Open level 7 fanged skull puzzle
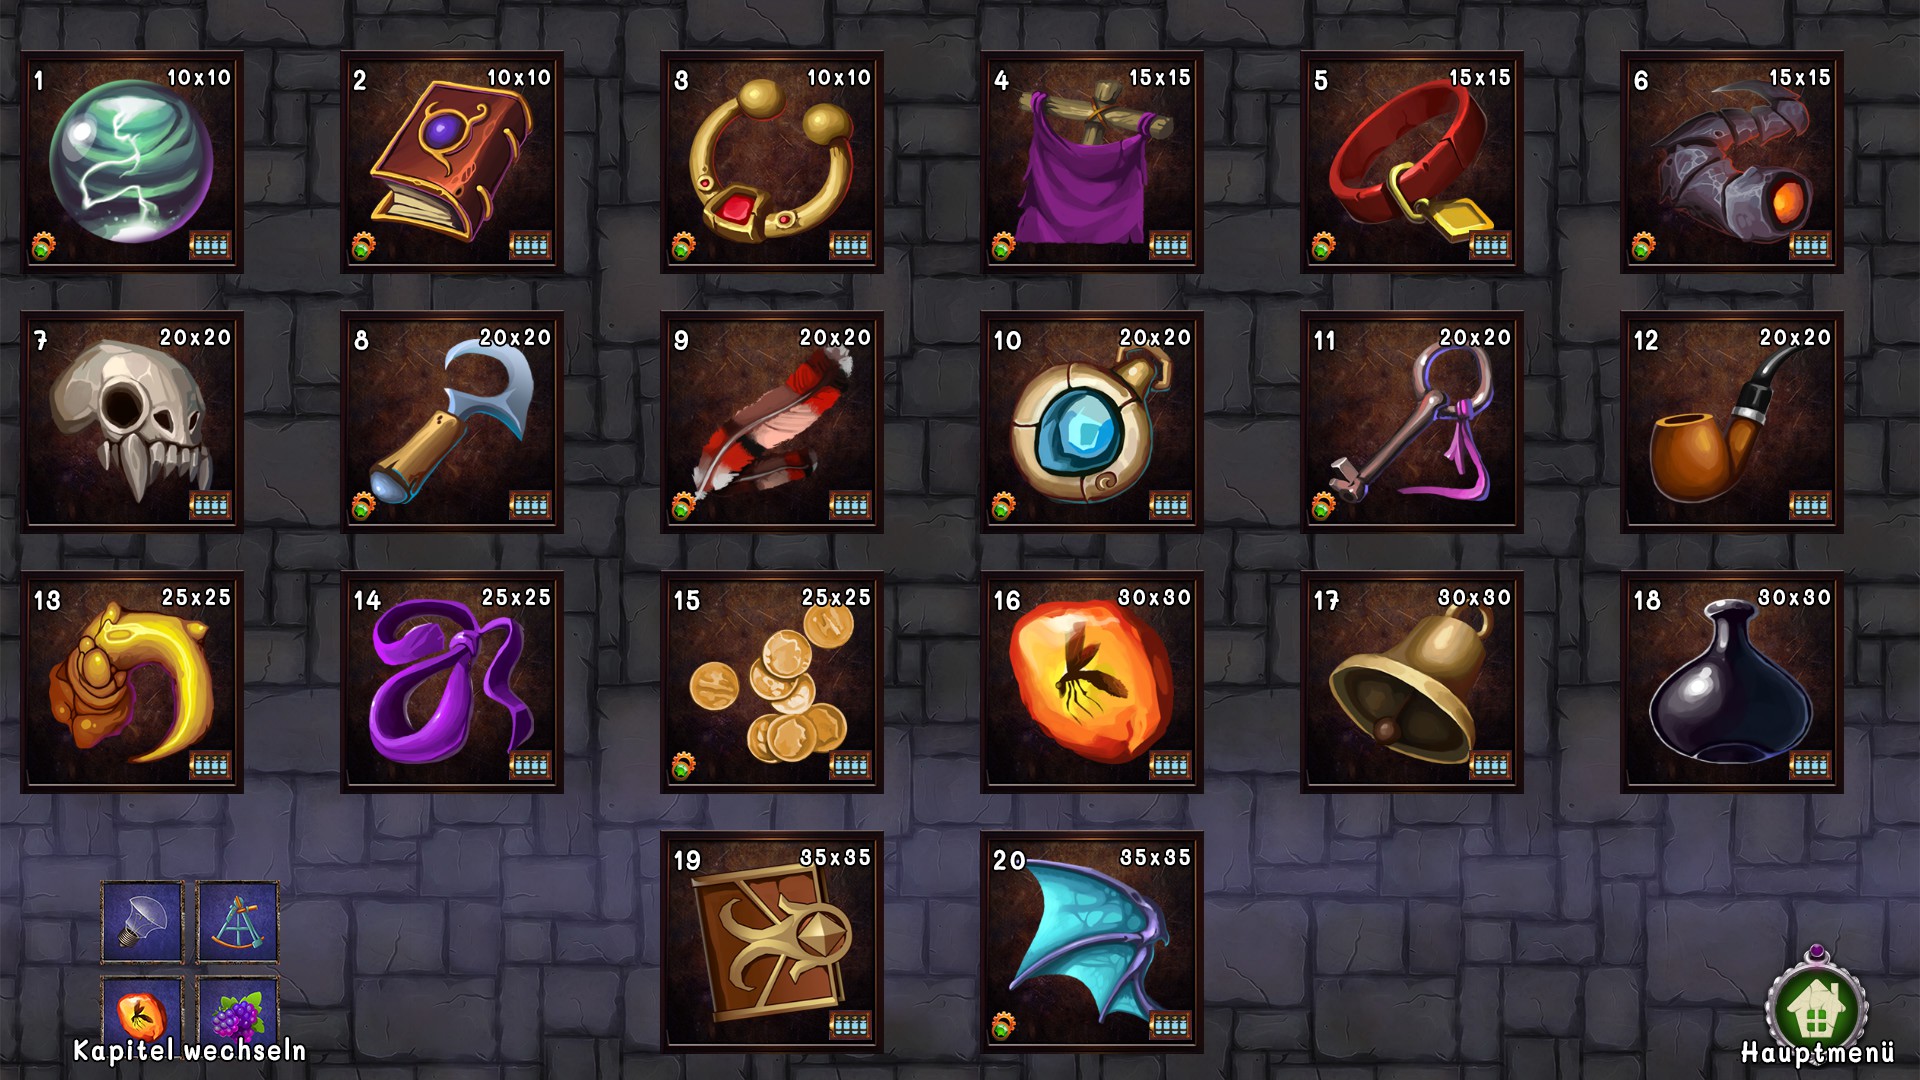Screen dimensions: 1920x1080 pos(132,422)
